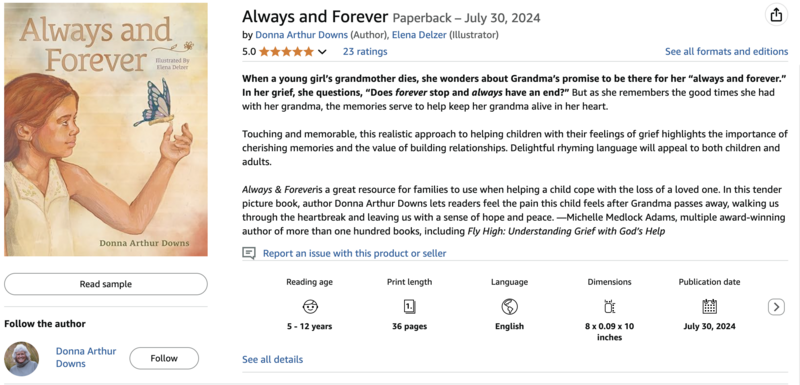Click the report issue speech bubble icon
Viewport: 800px width, 385px height.
tap(249, 253)
